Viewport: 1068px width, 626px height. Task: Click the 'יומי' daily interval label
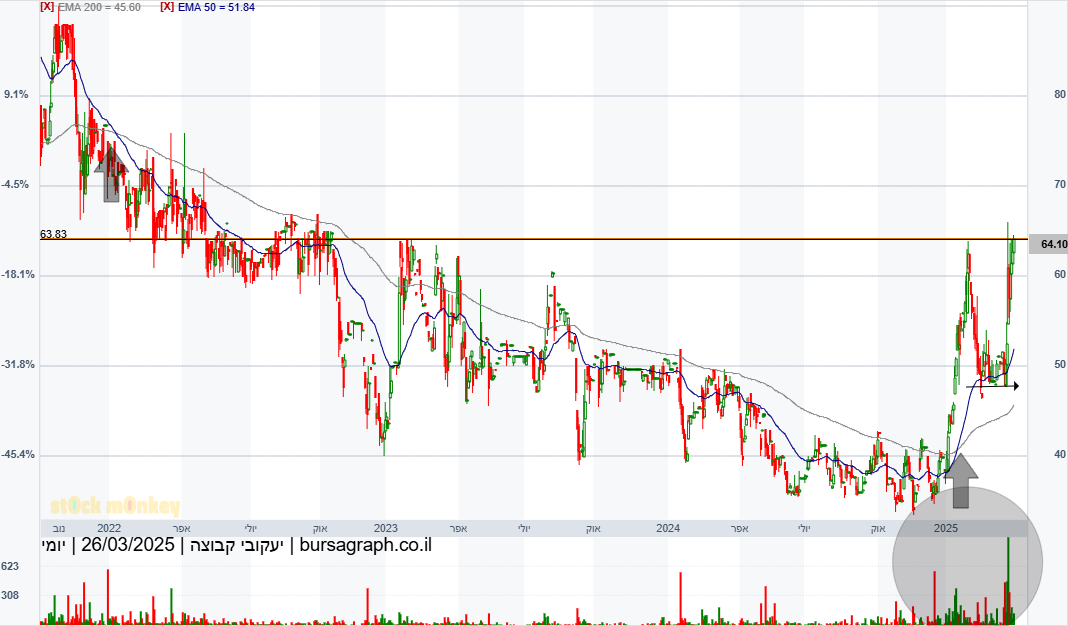[x=53, y=546]
